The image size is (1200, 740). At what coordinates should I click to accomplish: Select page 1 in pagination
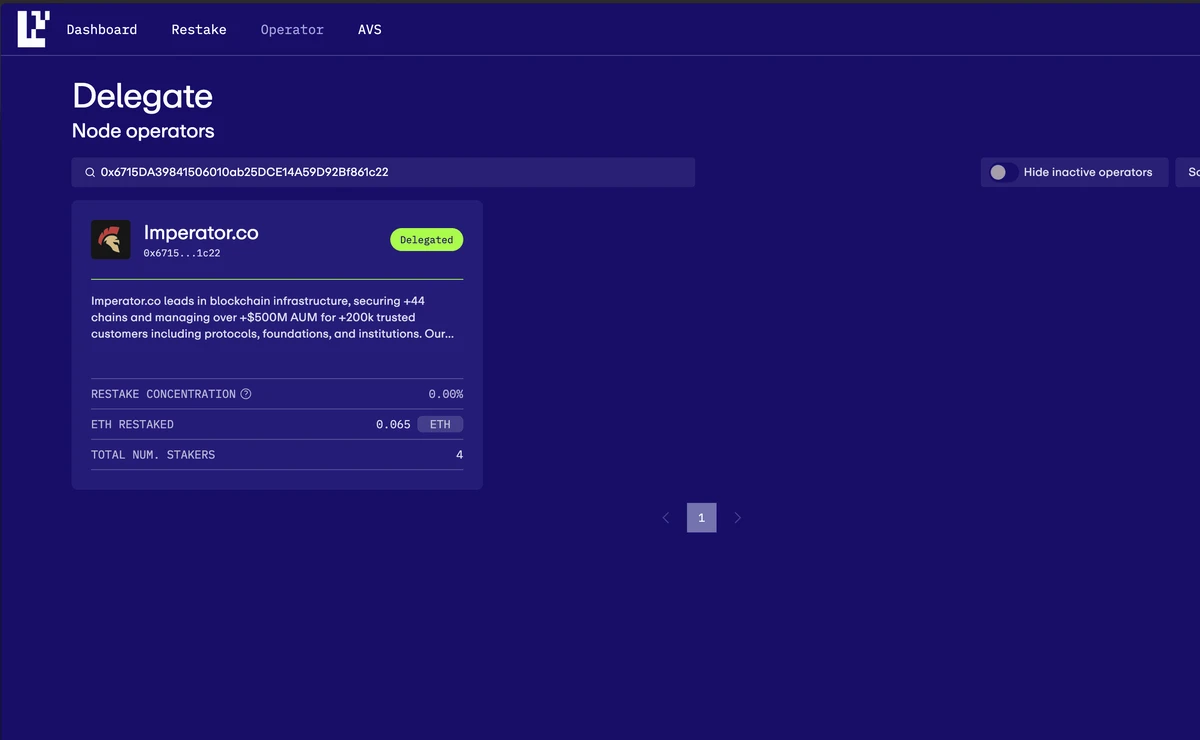701,518
